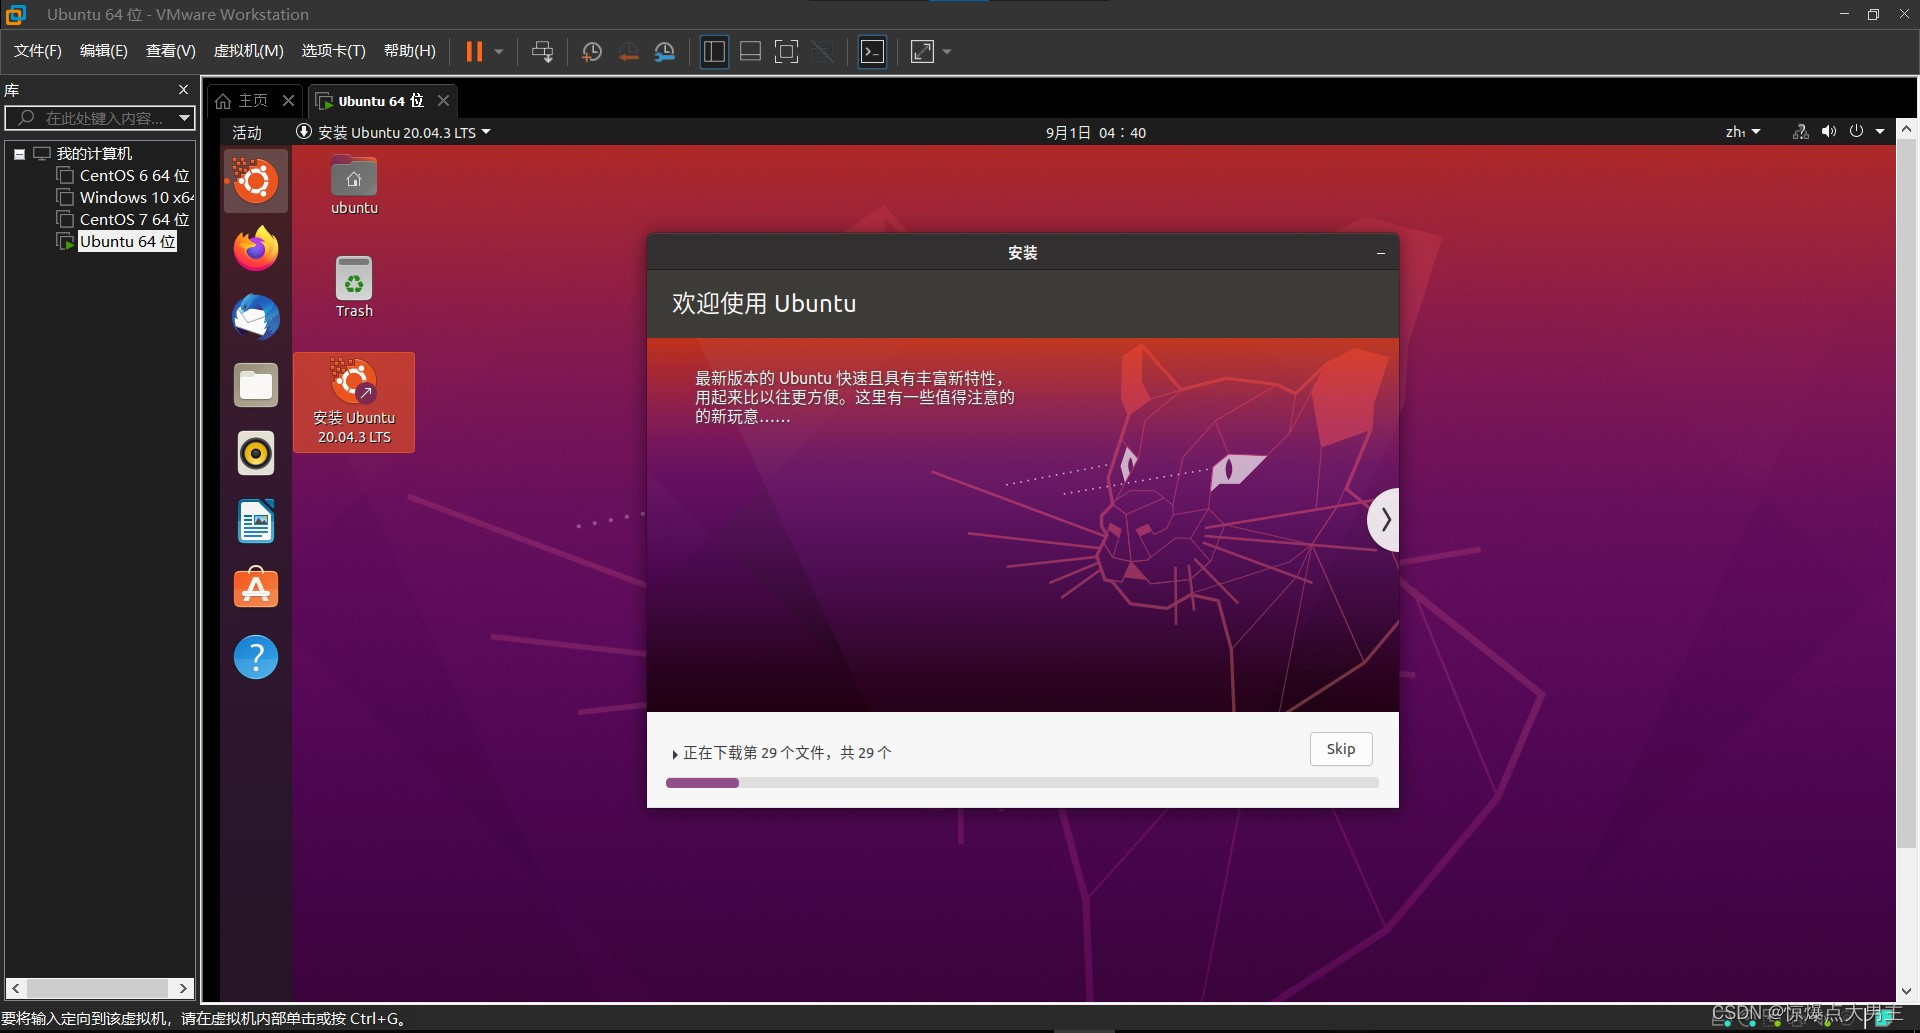1920x1033 pixels.
Task: Open the console view icon
Action: pyautogui.click(x=873, y=51)
